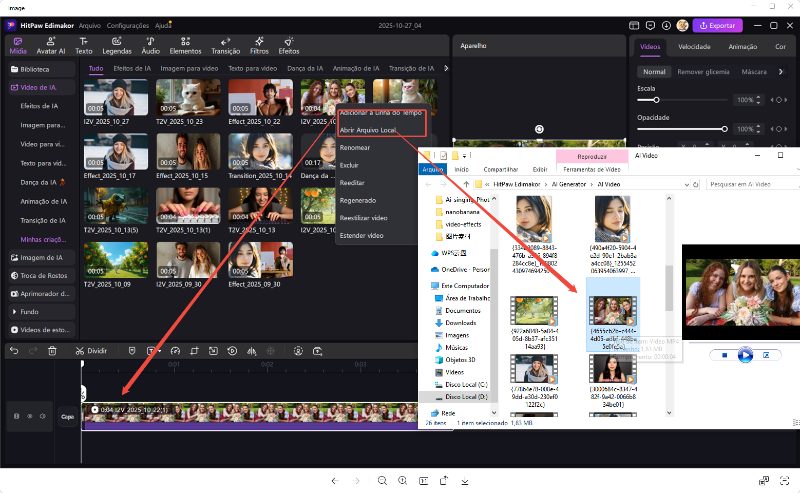Switch to Animação tab
800x493 pixels.
(742, 46)
